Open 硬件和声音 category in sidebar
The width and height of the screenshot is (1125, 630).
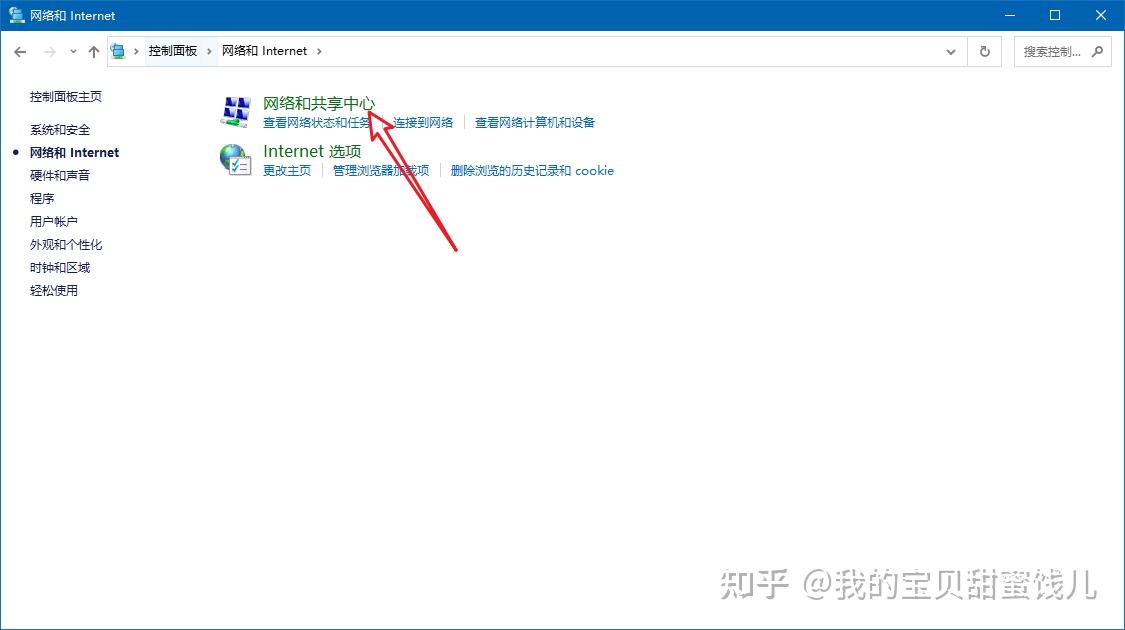point(60,176)
